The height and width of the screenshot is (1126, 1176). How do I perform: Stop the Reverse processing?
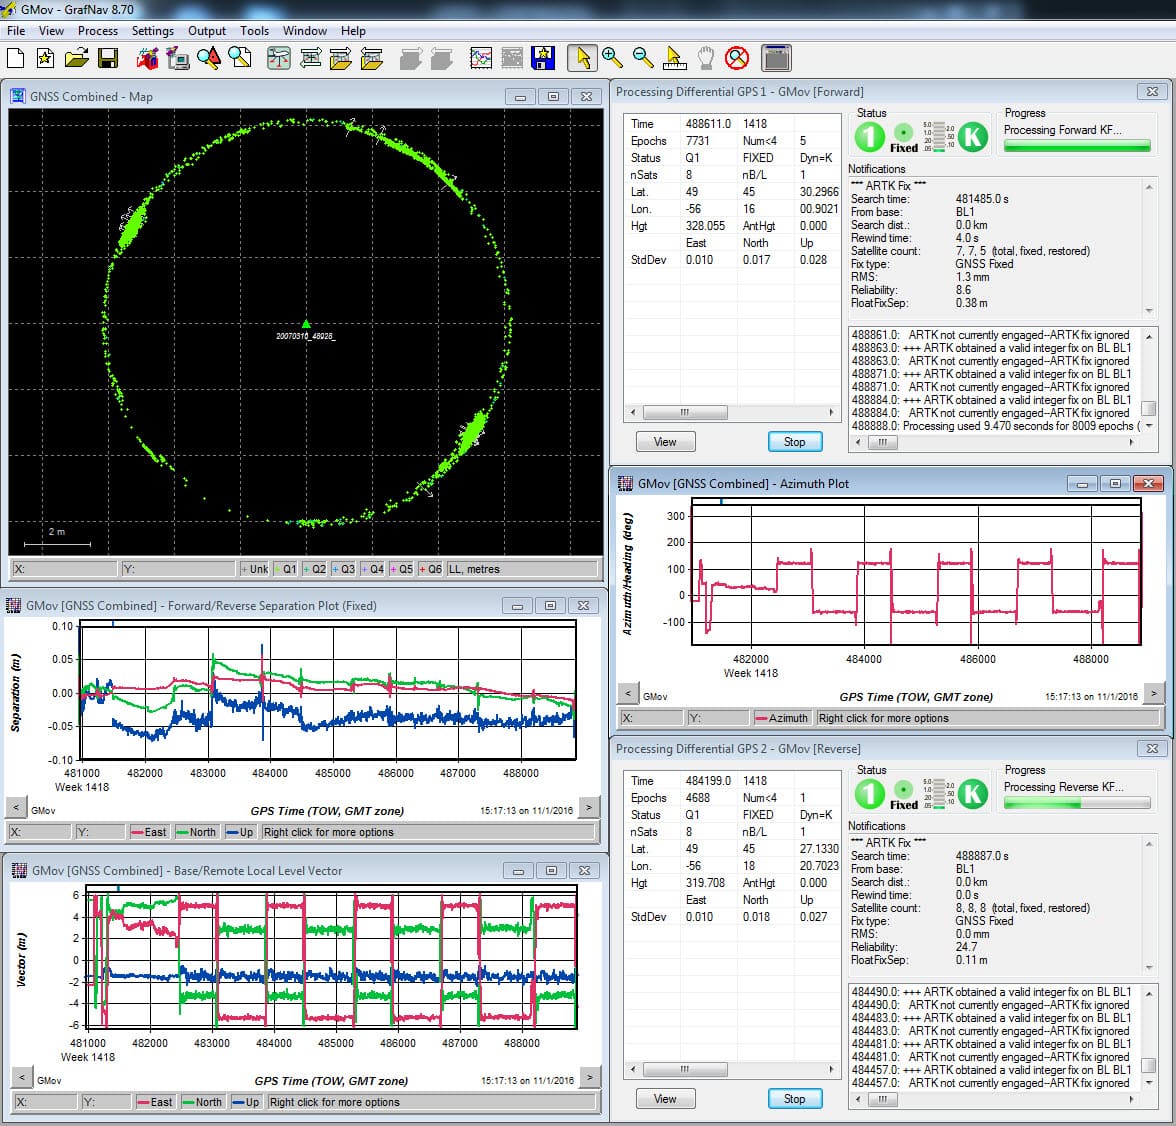[x=795, y=1099]
